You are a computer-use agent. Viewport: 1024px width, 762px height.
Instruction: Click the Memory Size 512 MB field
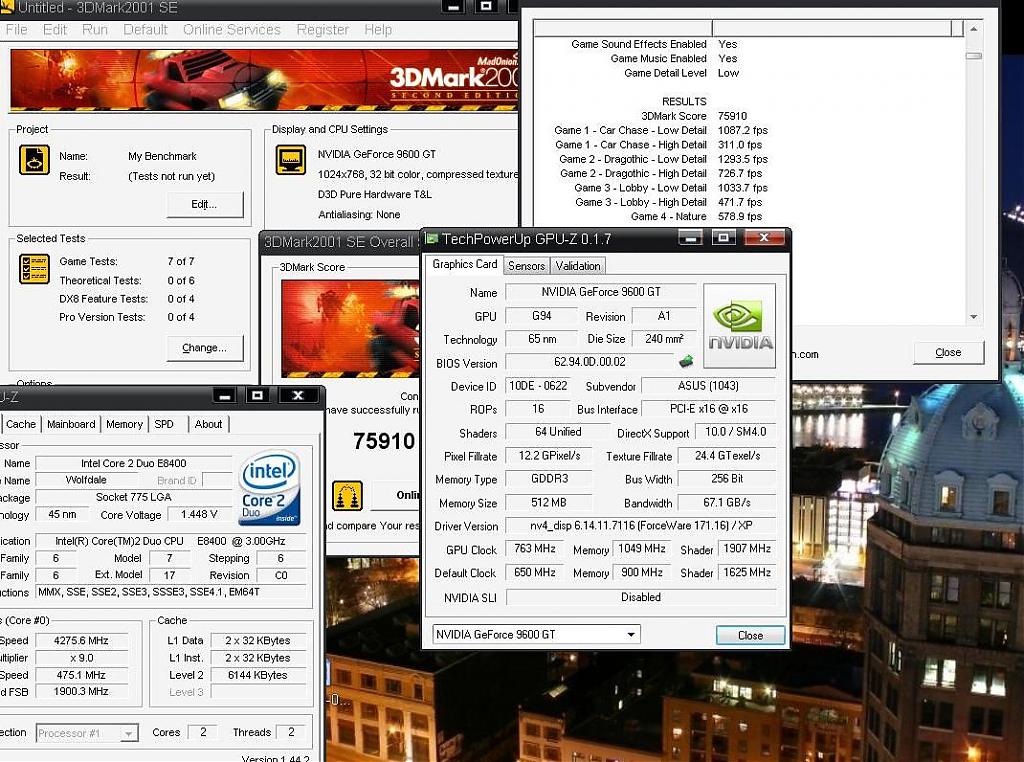pos(548,503)
